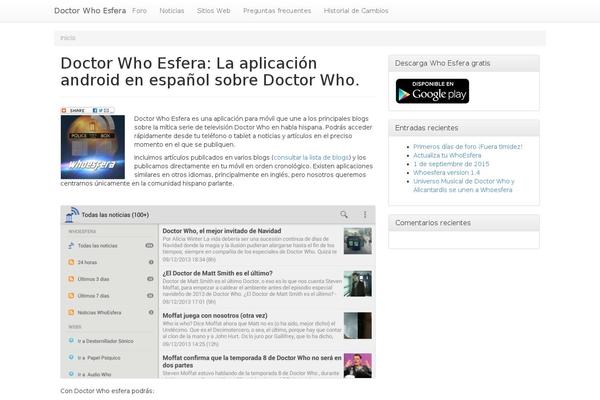Image resolution: width=600 pixels, height=400 pixels.
Task: Click thumbnail for 'Moffat confirma que la temporada 8'
Action: tap(357, 366)
